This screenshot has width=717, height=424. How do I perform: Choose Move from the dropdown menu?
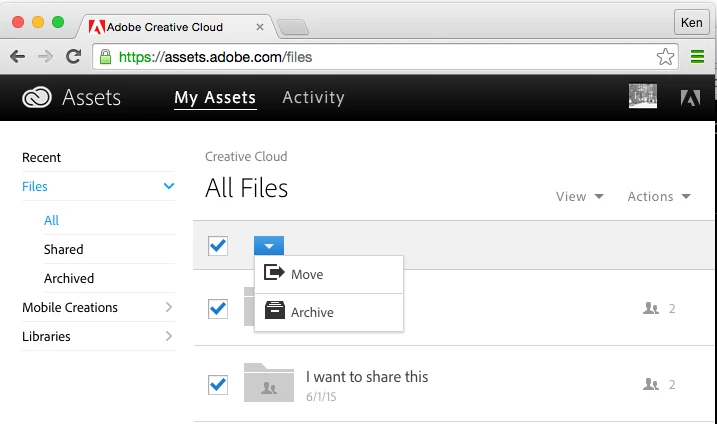pyautogui.click(x=329, y=274)
